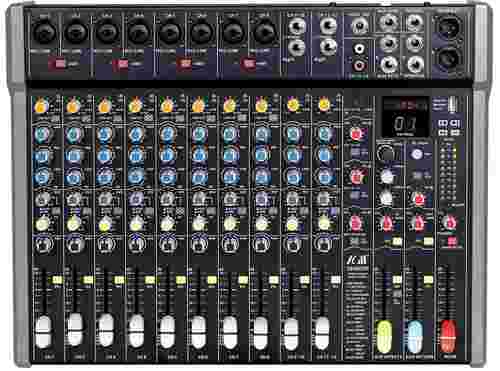
Task: Click the light-blue fader in master section
Action: coord(414,336)
